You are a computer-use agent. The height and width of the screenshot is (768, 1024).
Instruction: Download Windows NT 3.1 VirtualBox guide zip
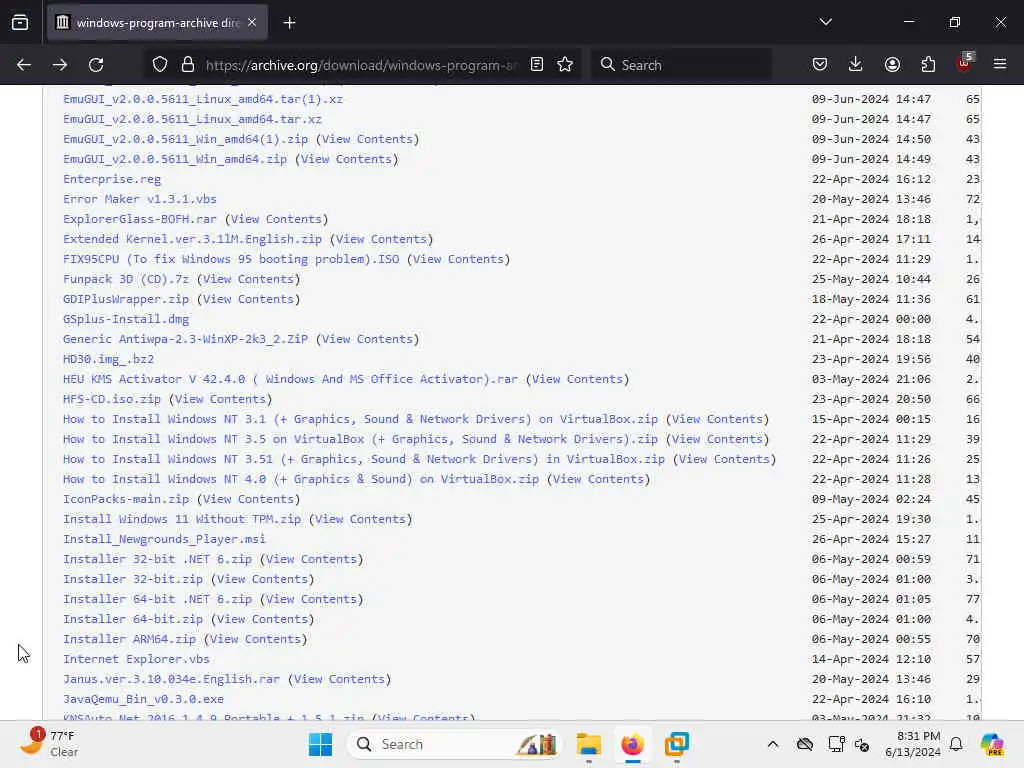pos(360,419)
